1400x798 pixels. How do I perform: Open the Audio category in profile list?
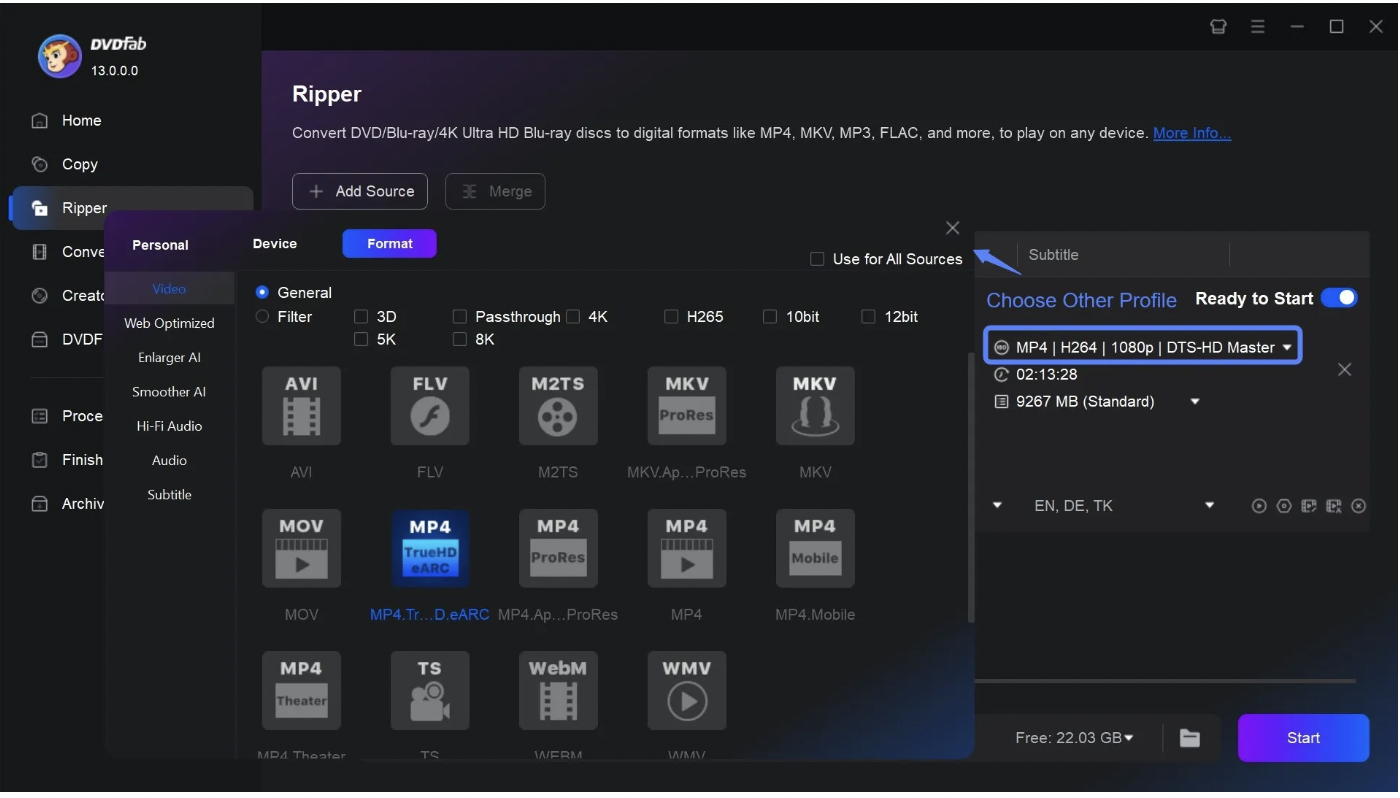coord(169,460)
